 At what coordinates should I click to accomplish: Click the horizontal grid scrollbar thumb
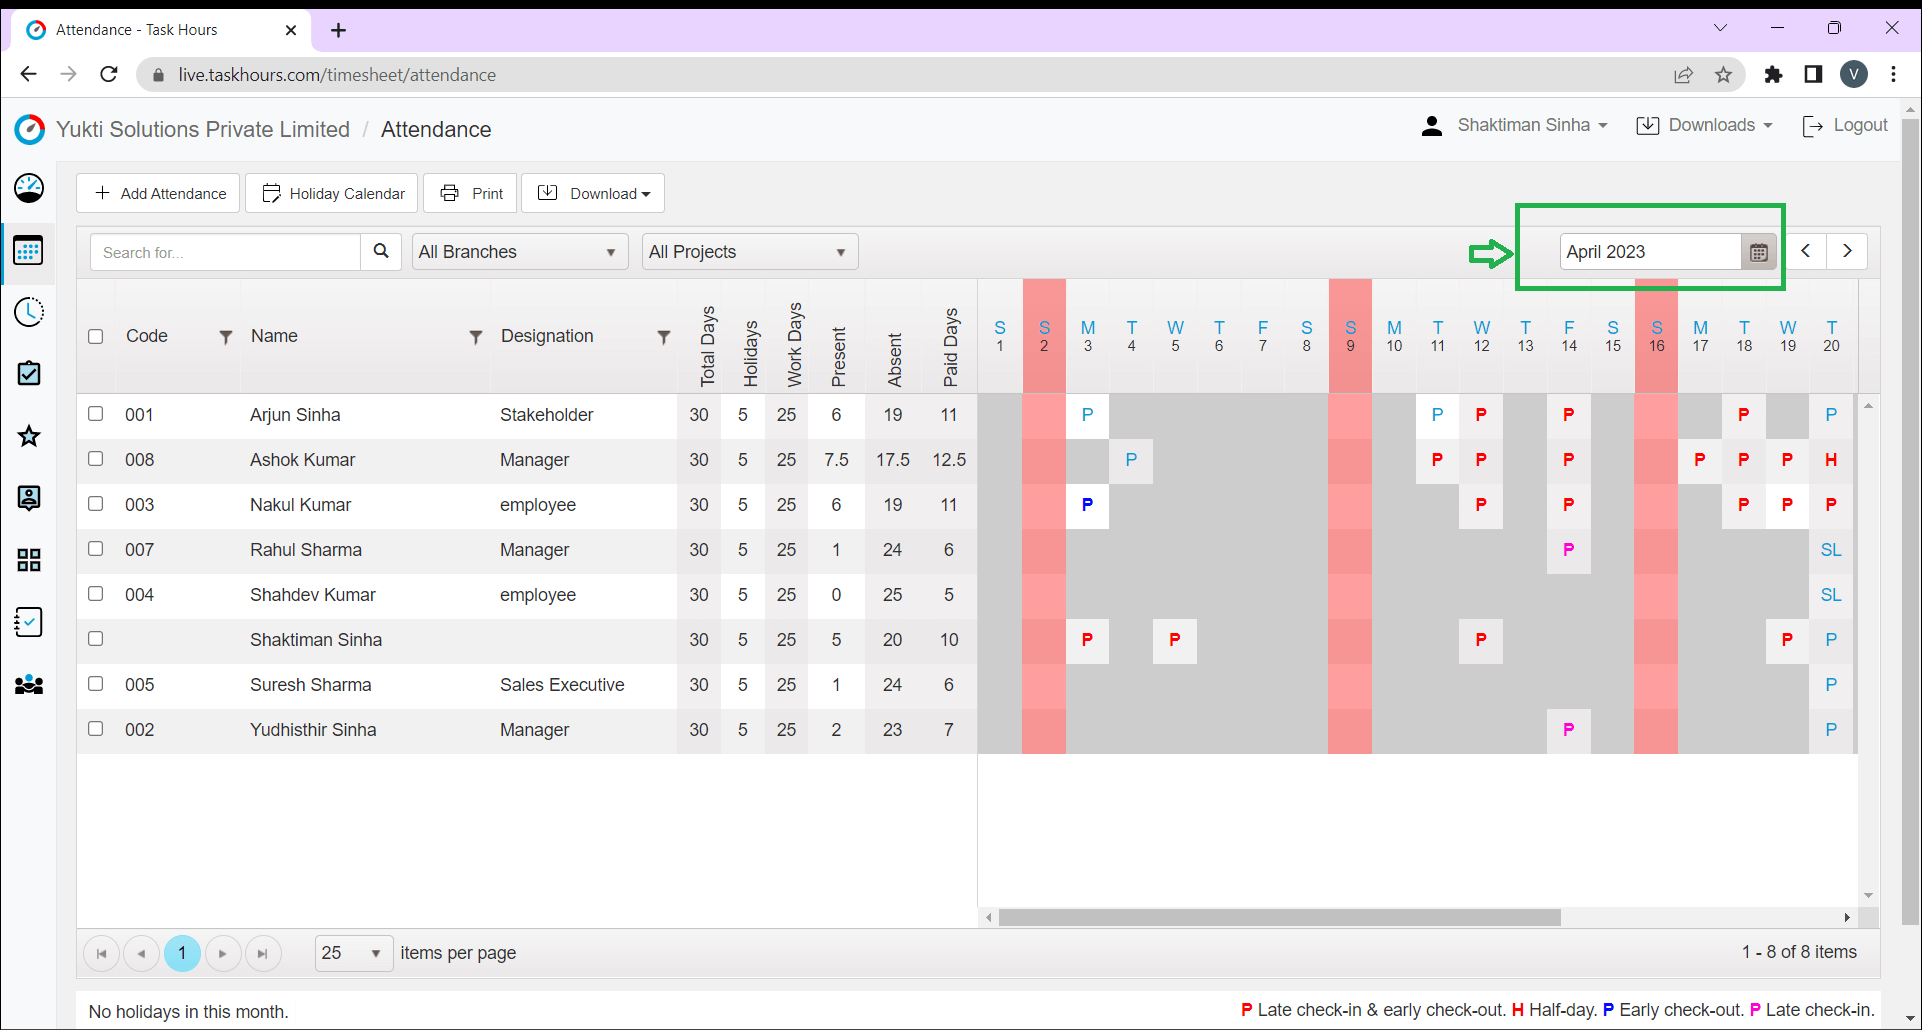(1279, 917)
